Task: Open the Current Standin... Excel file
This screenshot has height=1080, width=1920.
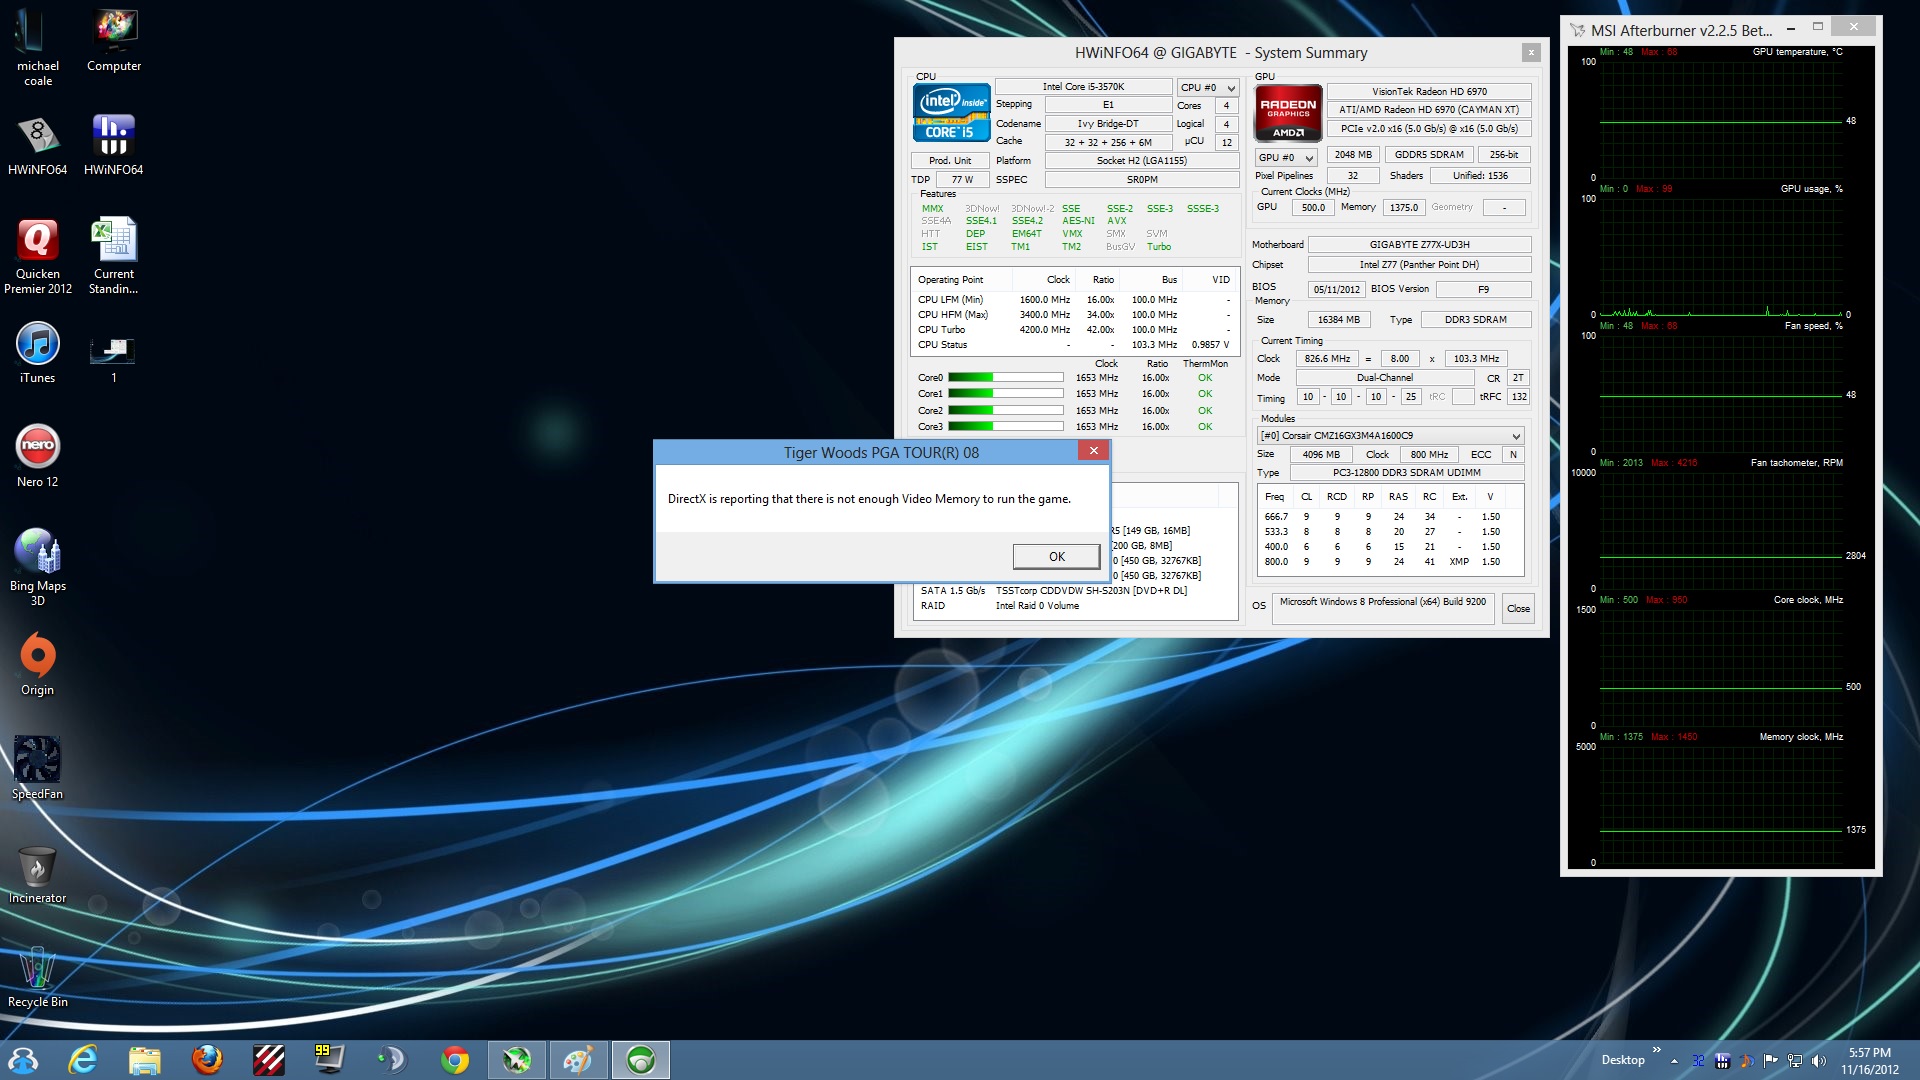Action: 114,256
